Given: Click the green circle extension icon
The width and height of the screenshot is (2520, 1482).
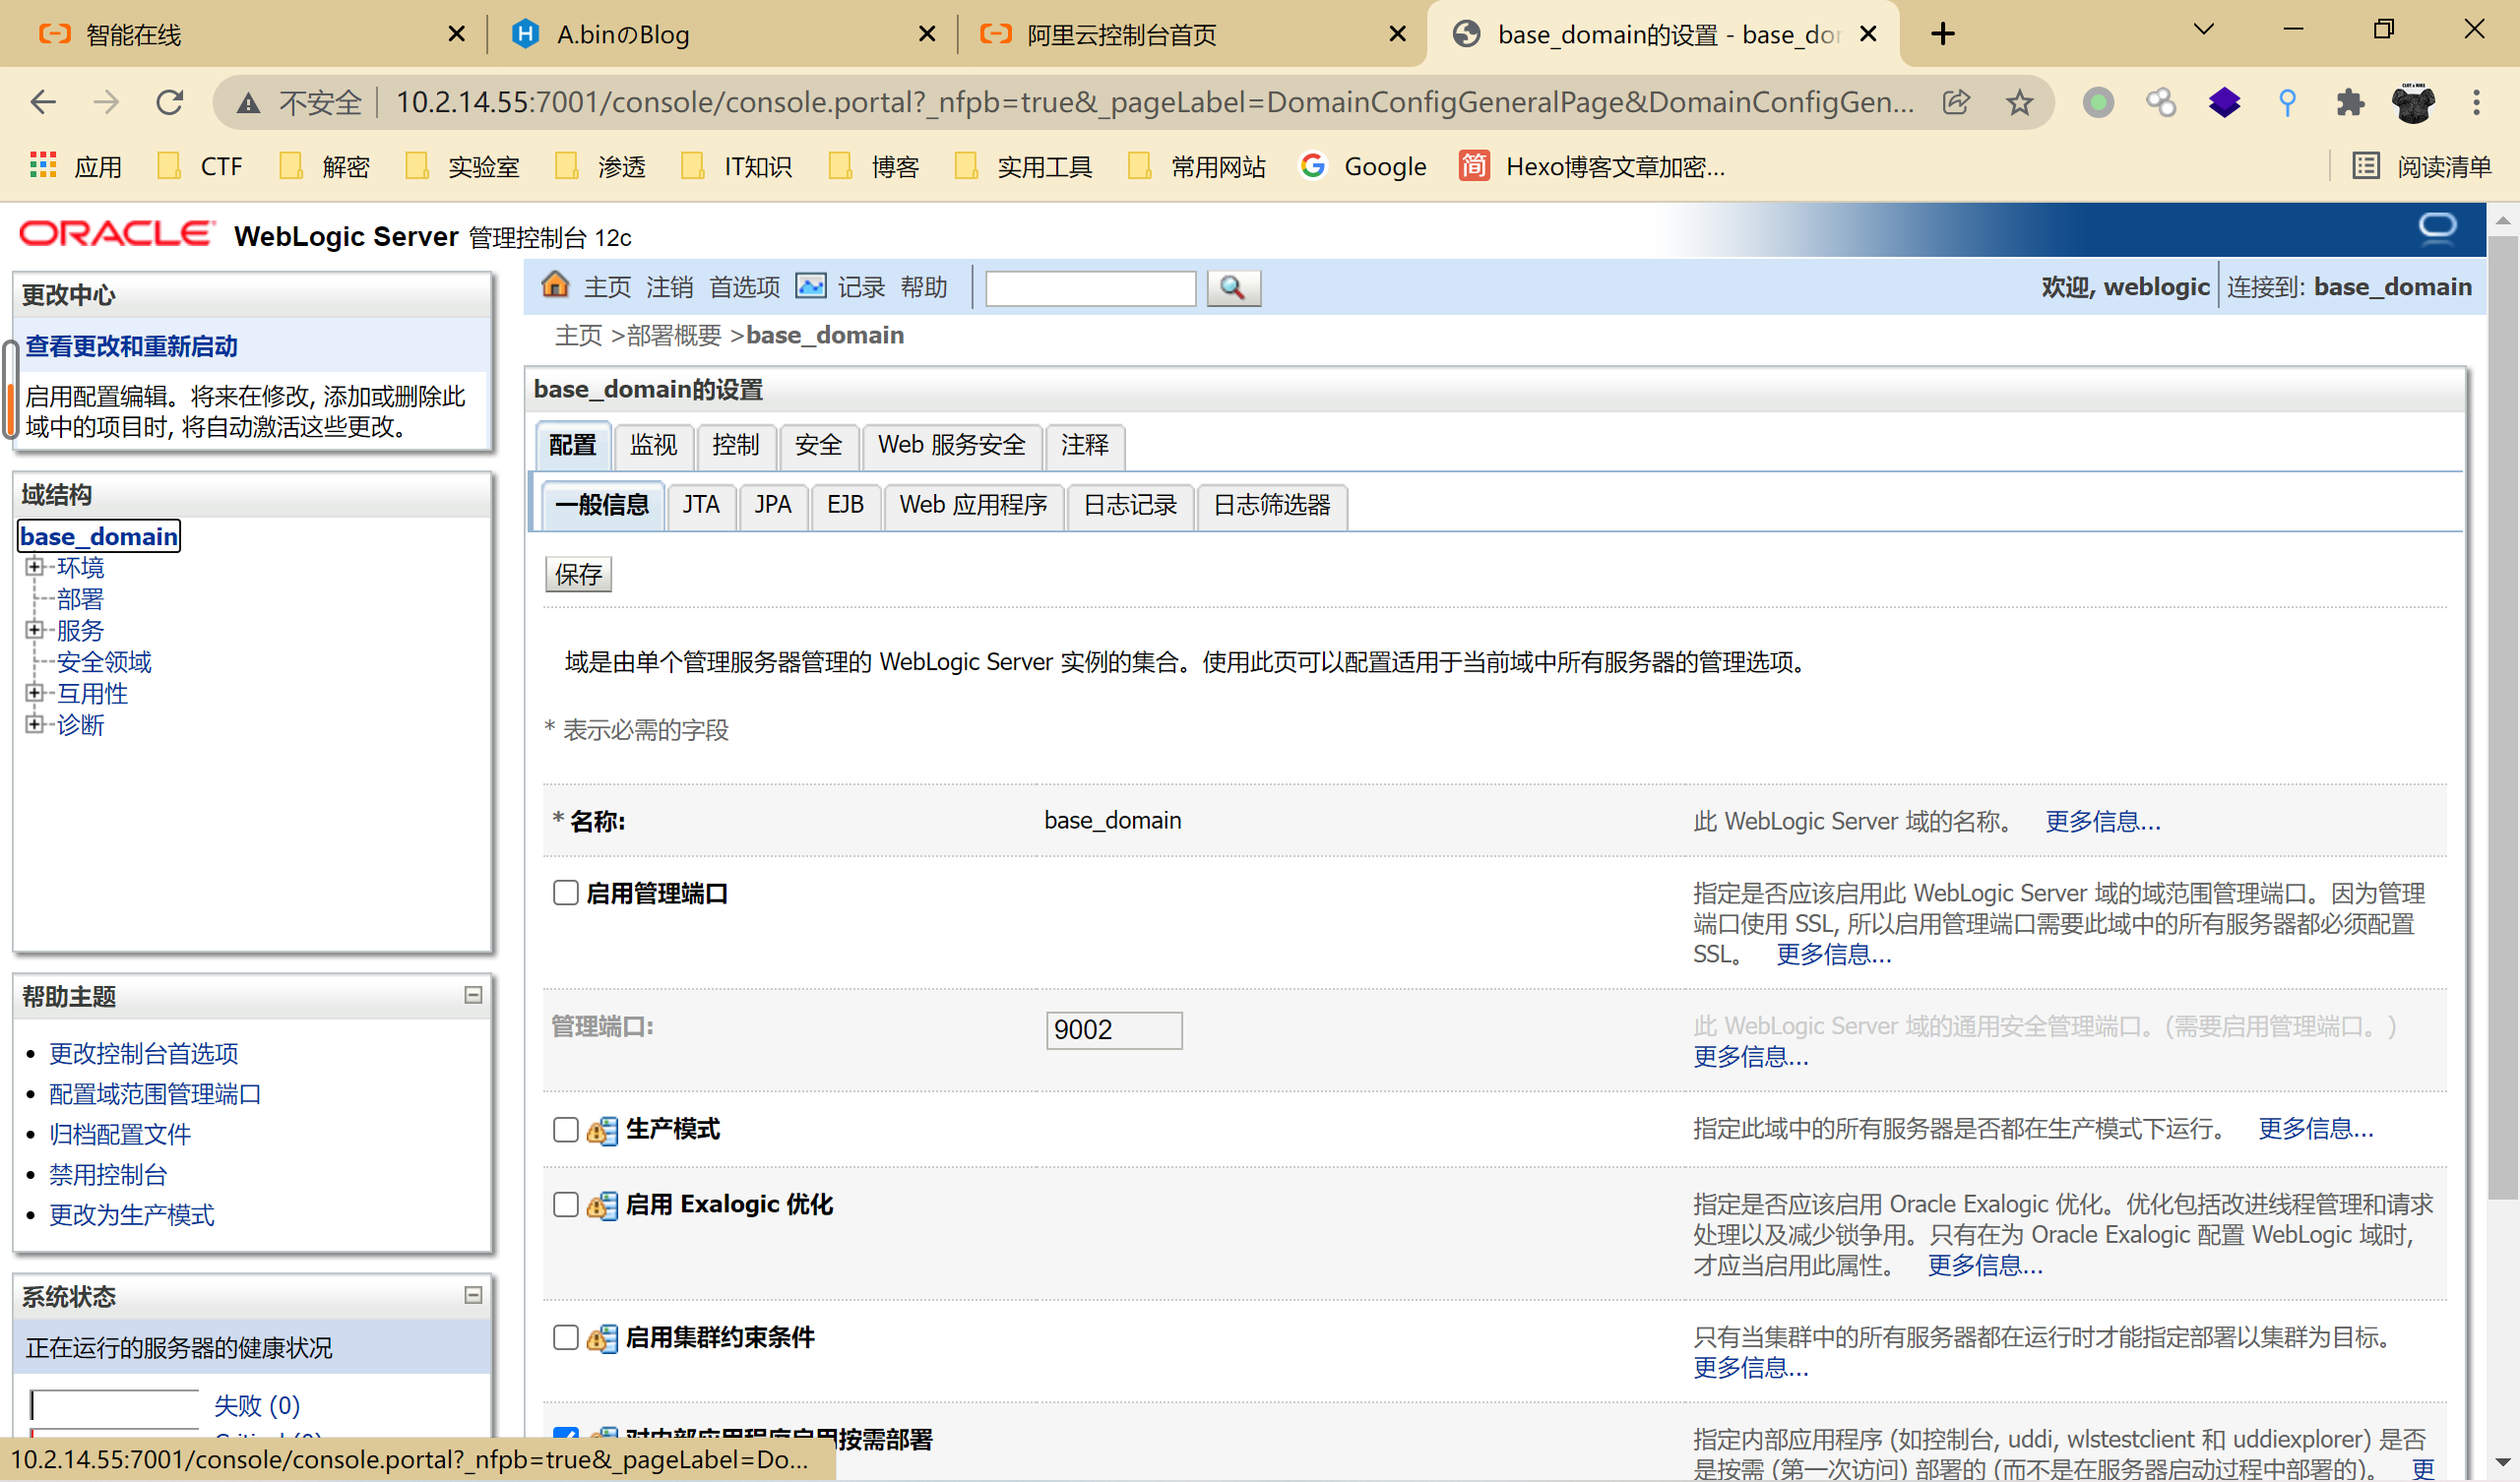Looking at the screenshot, I should [2098, 102].
